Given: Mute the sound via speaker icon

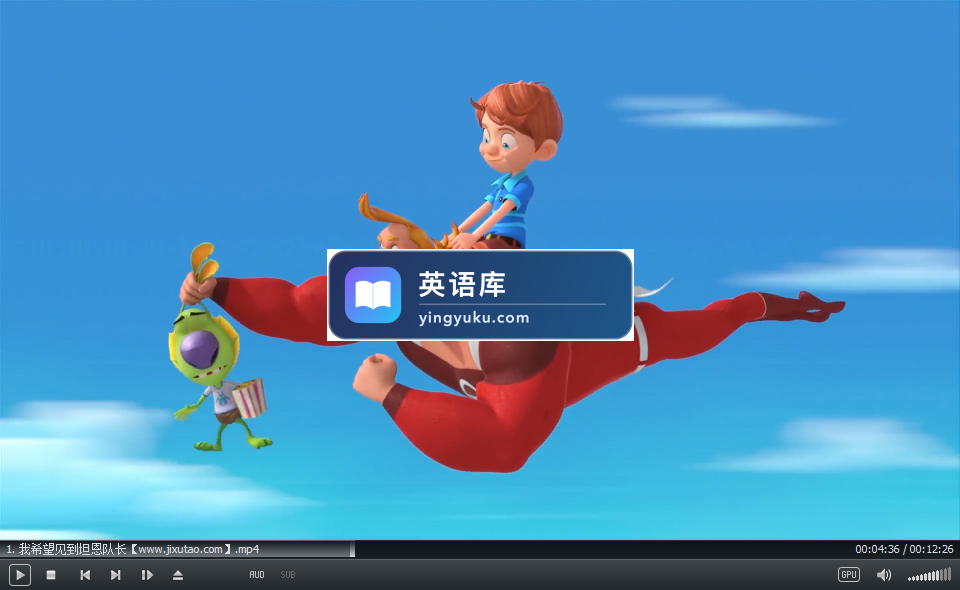Looking at the screenshot, I should pos(883,575).
